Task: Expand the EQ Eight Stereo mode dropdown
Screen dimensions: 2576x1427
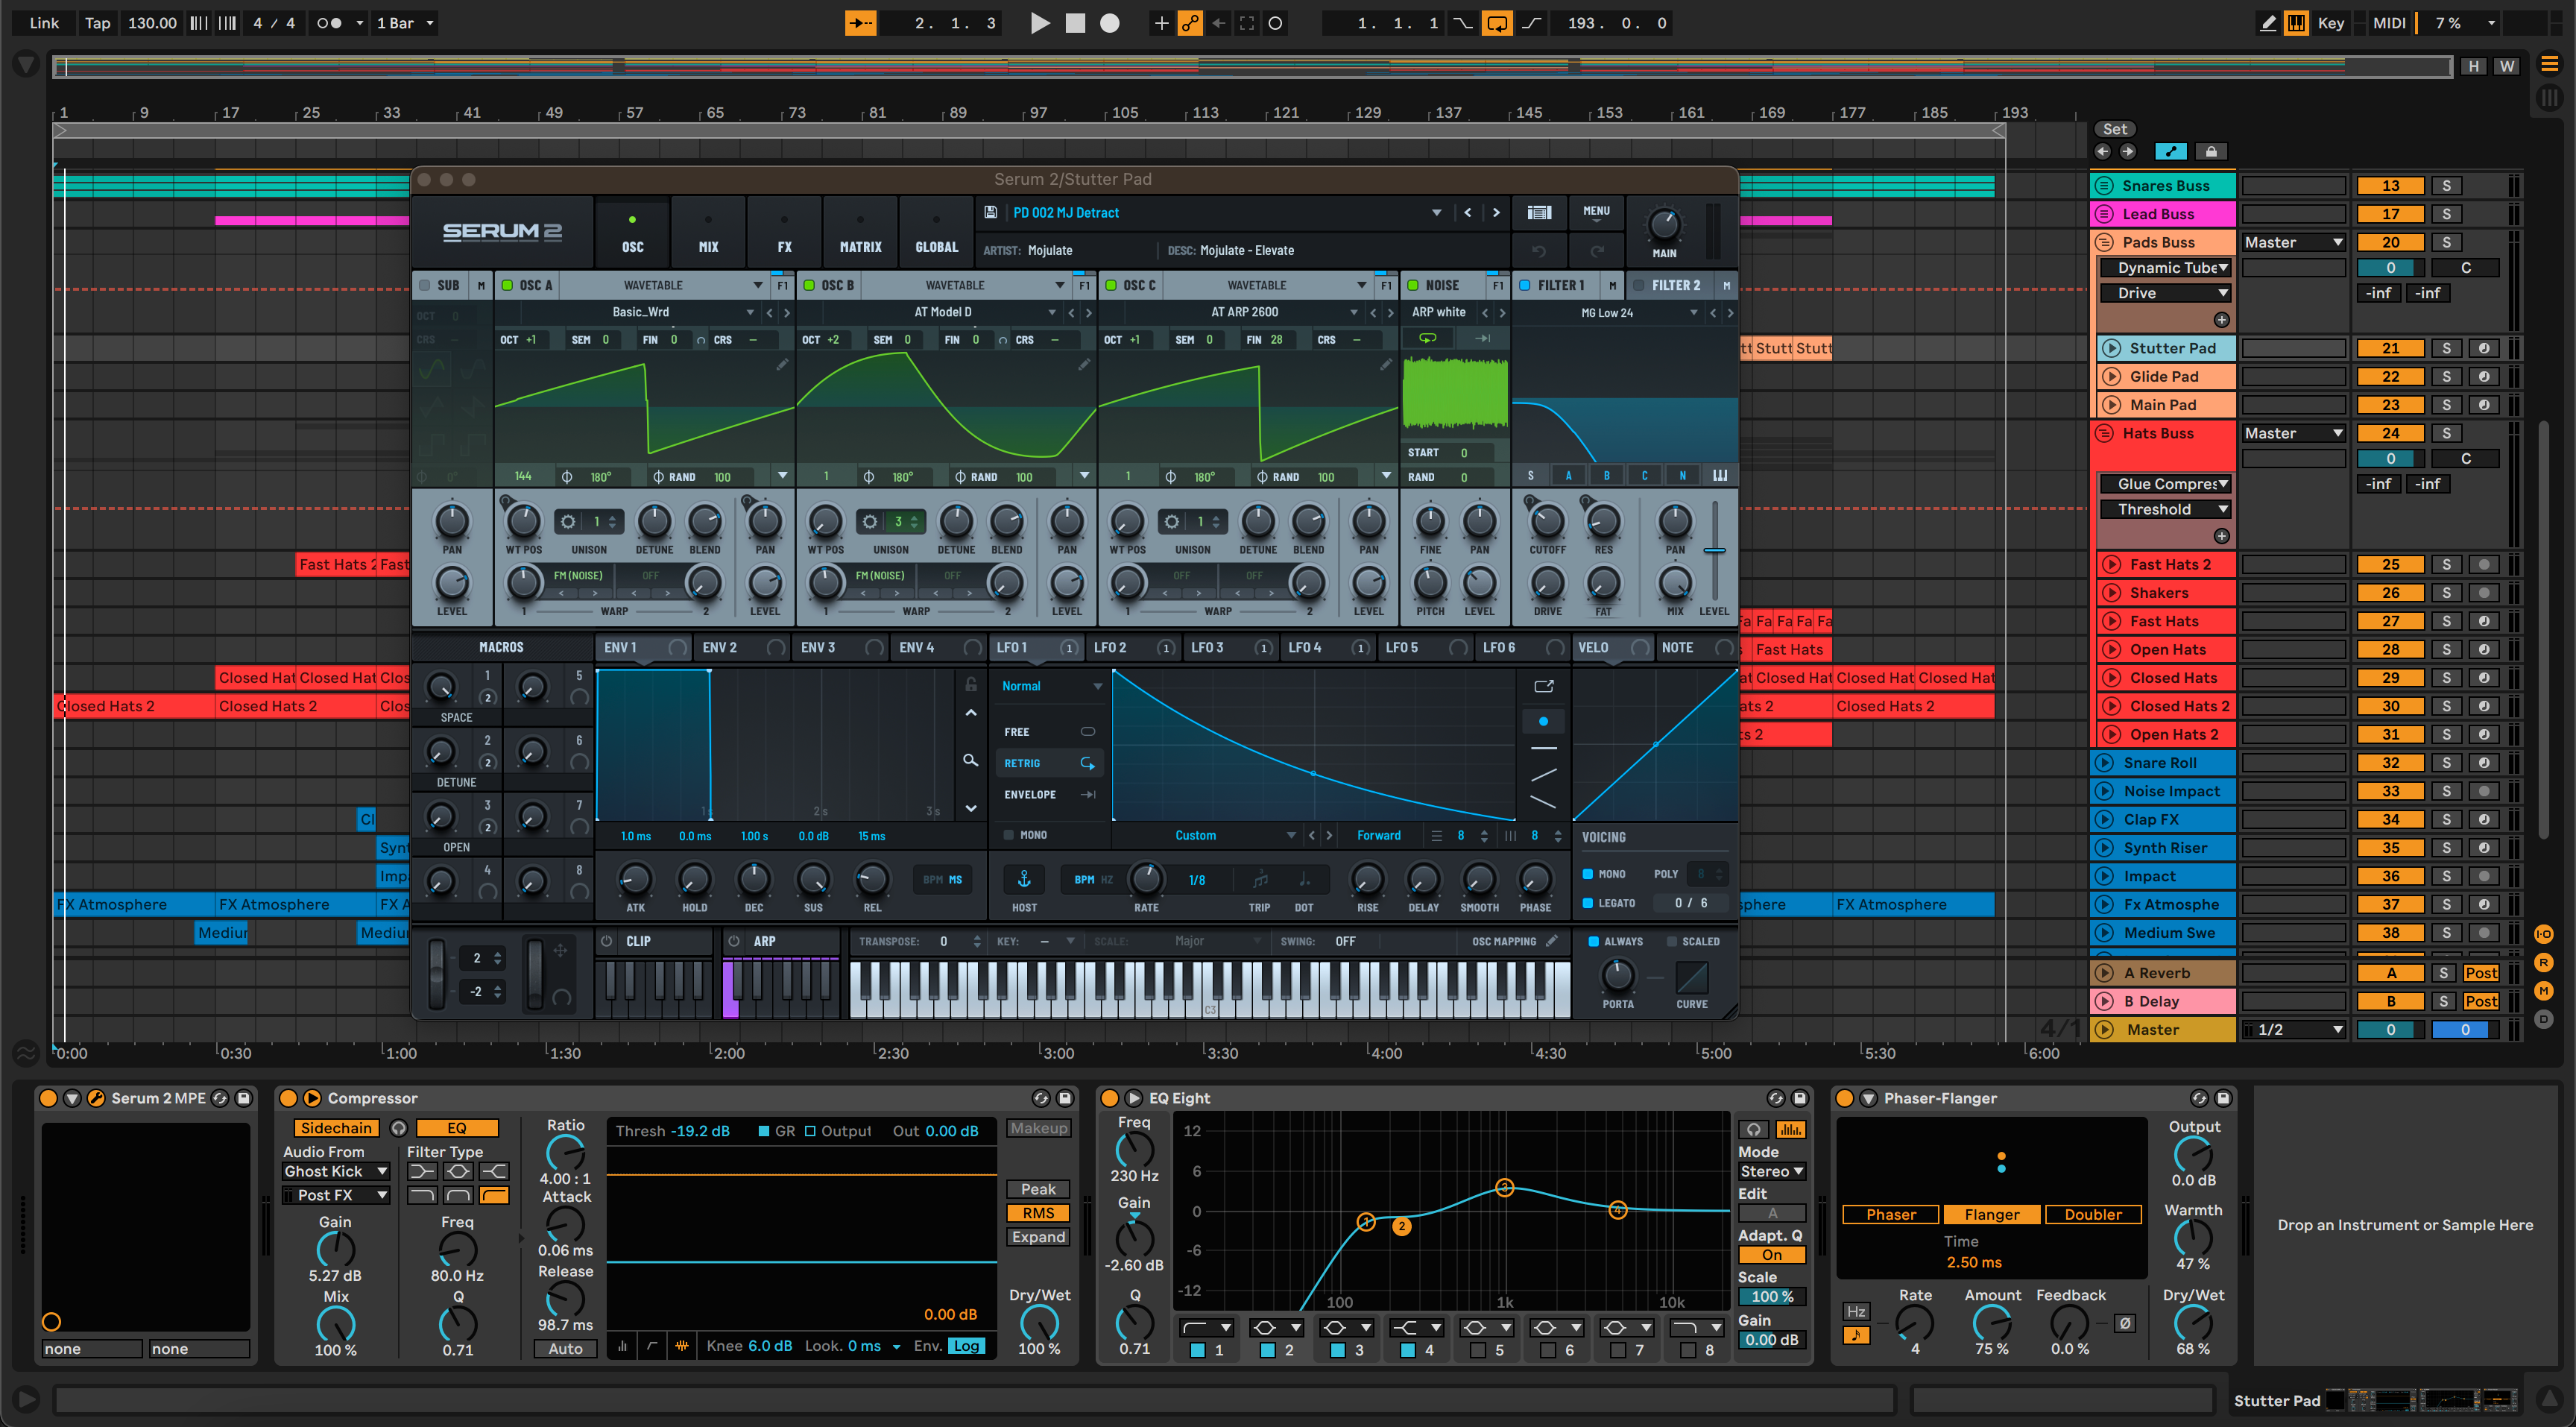Action: pyautogui.click(x=1771, y=1171)
